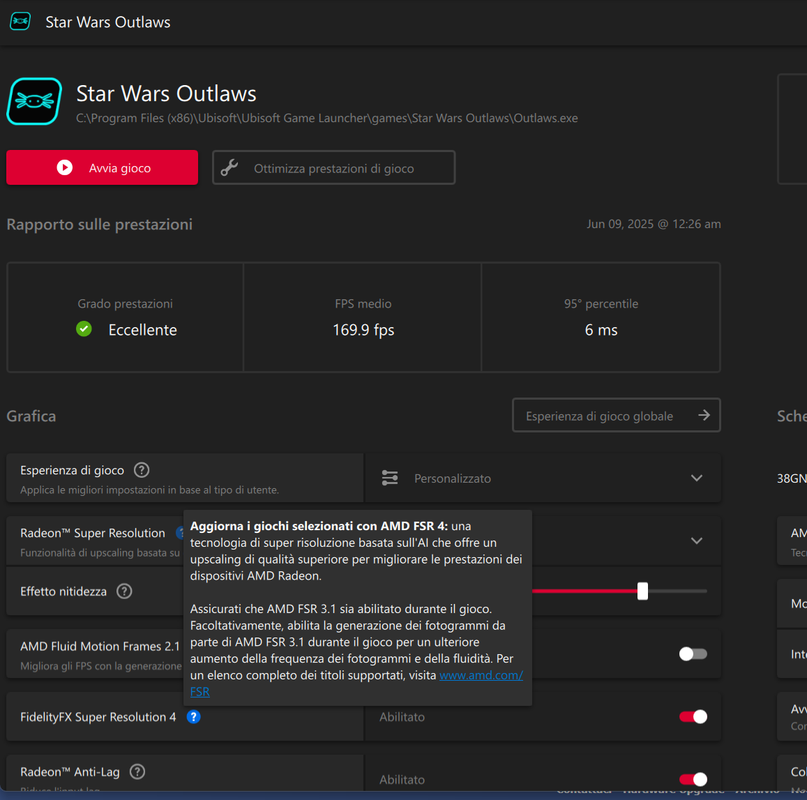The image size is (807, 800).
Task: Adjust the Effetto nitidezza slider handle
Action: pyautogui.click(x=642, y=591)
